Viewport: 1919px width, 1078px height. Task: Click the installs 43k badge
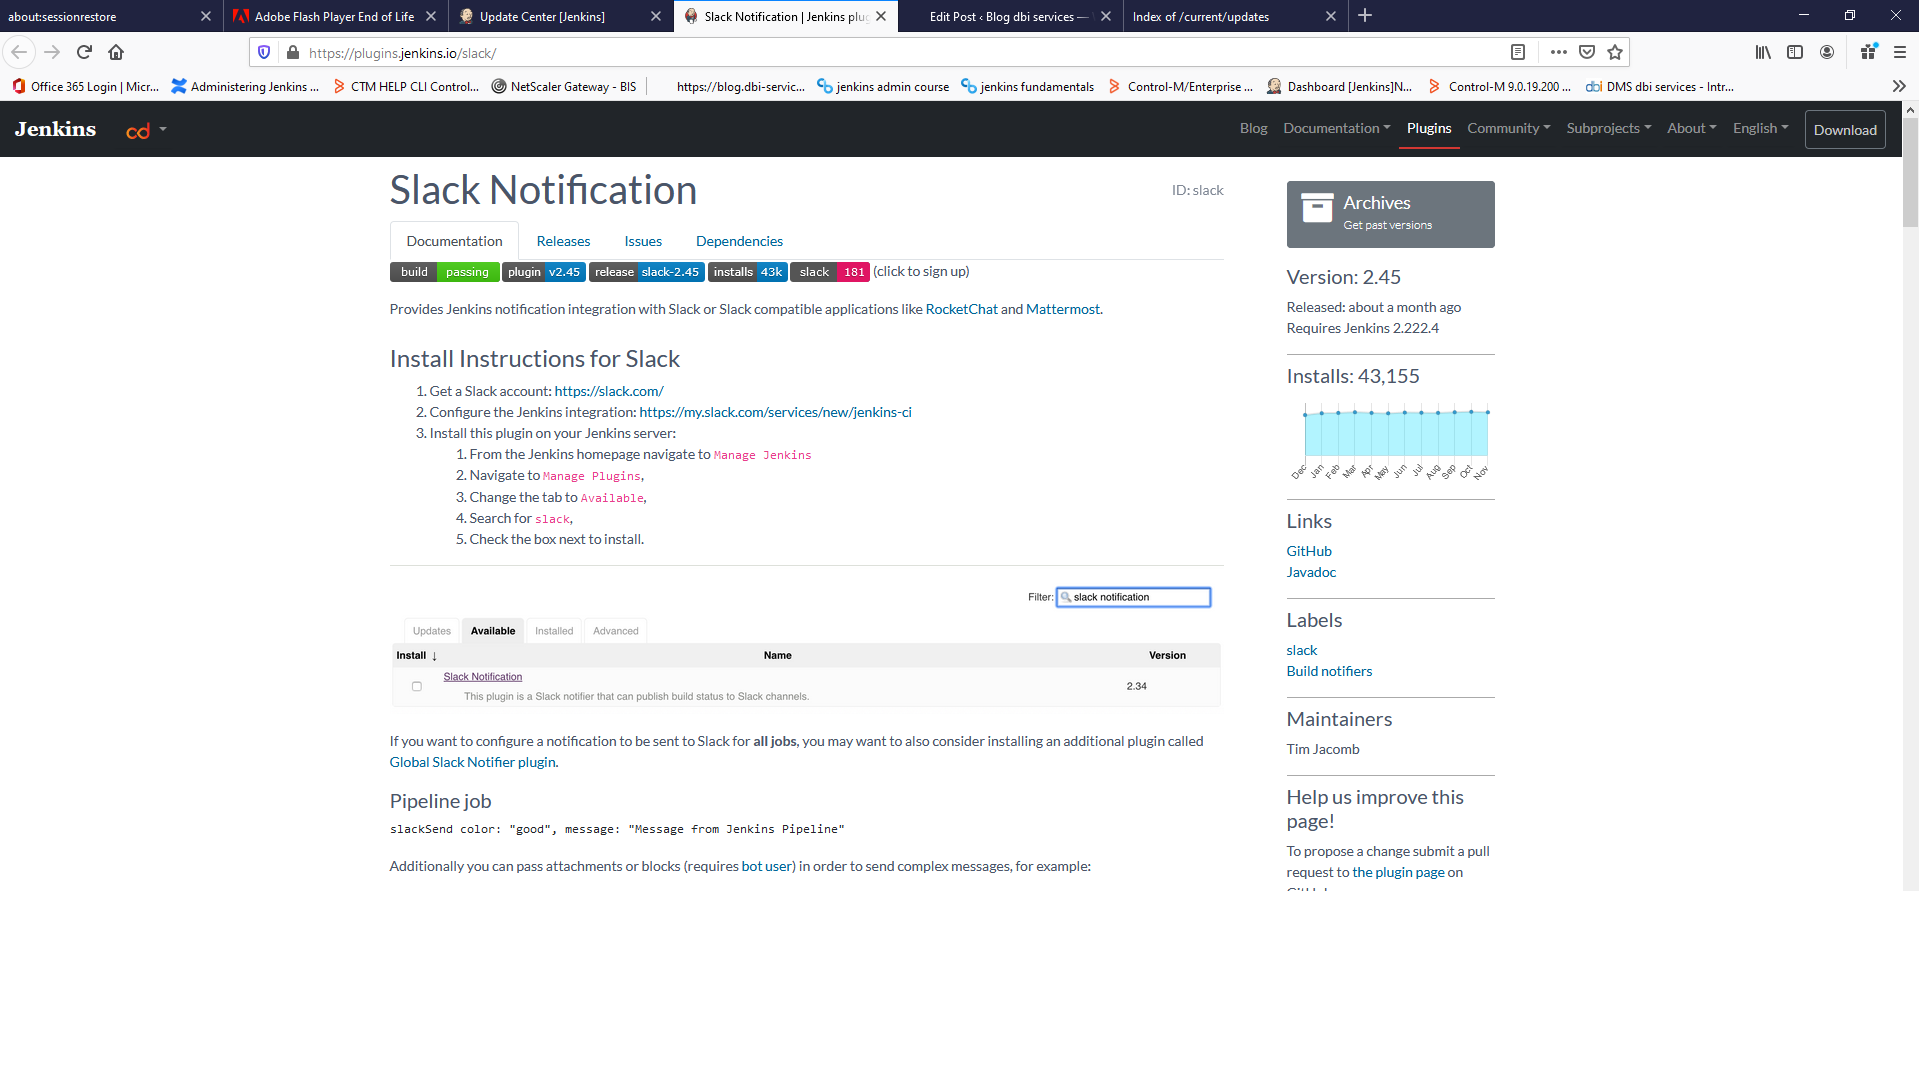(x=747, y=272)
